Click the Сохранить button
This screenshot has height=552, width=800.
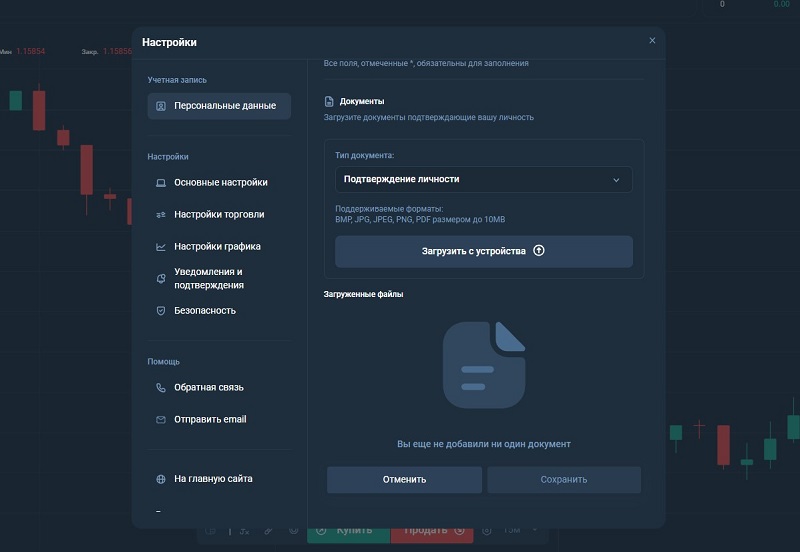[x=564, y=480]
